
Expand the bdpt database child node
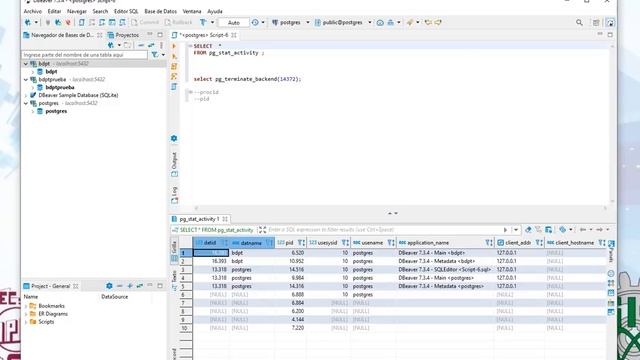click(33, 71)
